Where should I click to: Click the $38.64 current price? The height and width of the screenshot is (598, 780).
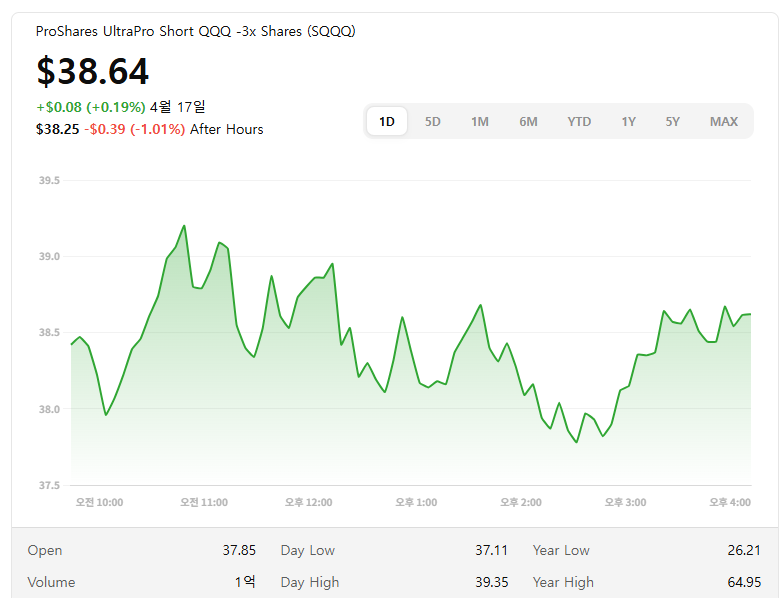93,71
